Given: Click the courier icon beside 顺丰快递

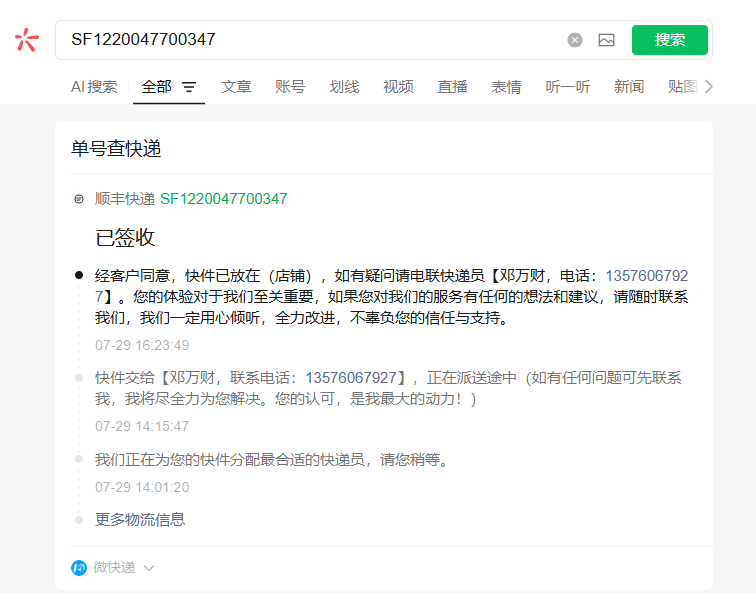Looking at the screenshot, I should coord(79,199).
